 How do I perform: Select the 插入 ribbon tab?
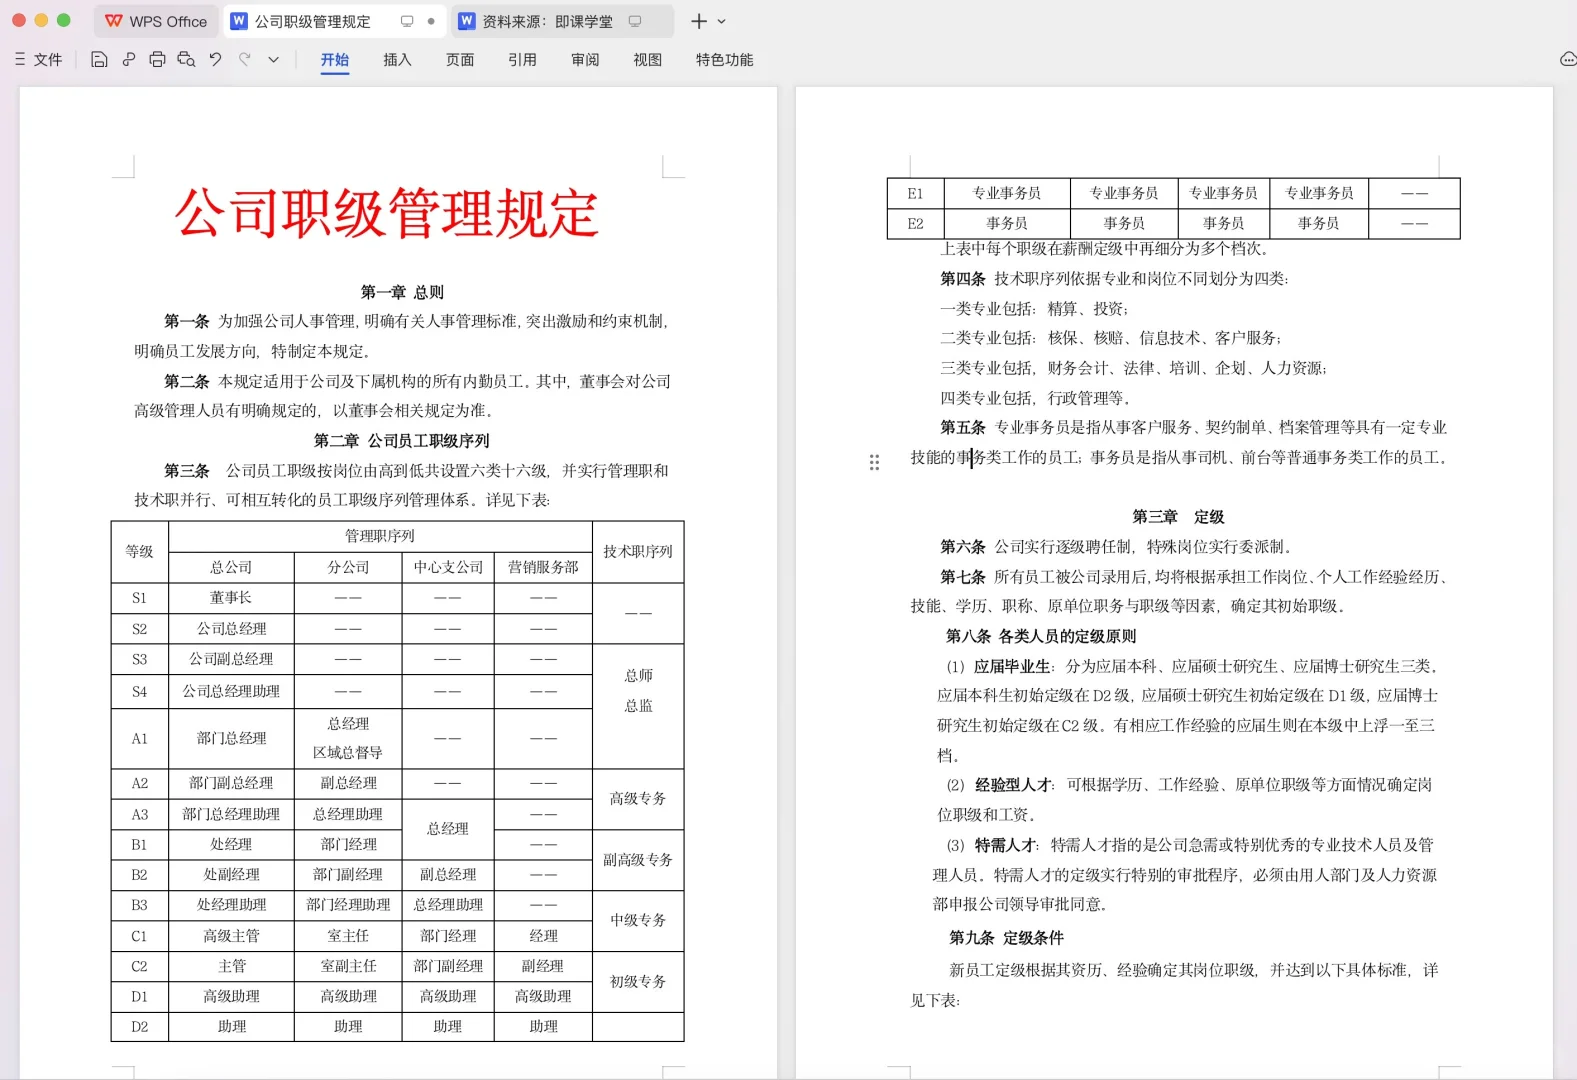tap(397, 60)
